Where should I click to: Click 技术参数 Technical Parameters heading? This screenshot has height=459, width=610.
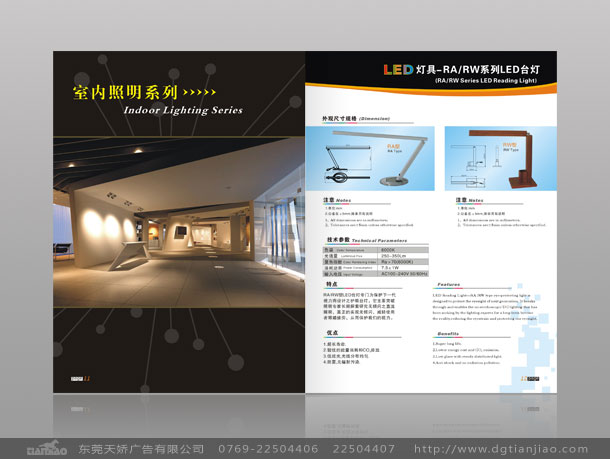click(366, 240)
